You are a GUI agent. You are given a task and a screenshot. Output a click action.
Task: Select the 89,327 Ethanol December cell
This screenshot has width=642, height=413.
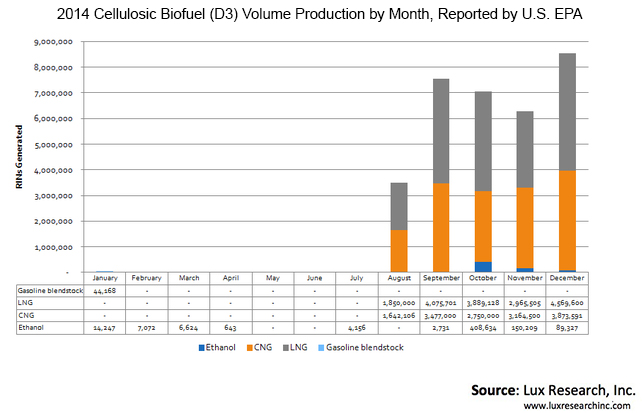pyautogui.click(x=567, y=328)
